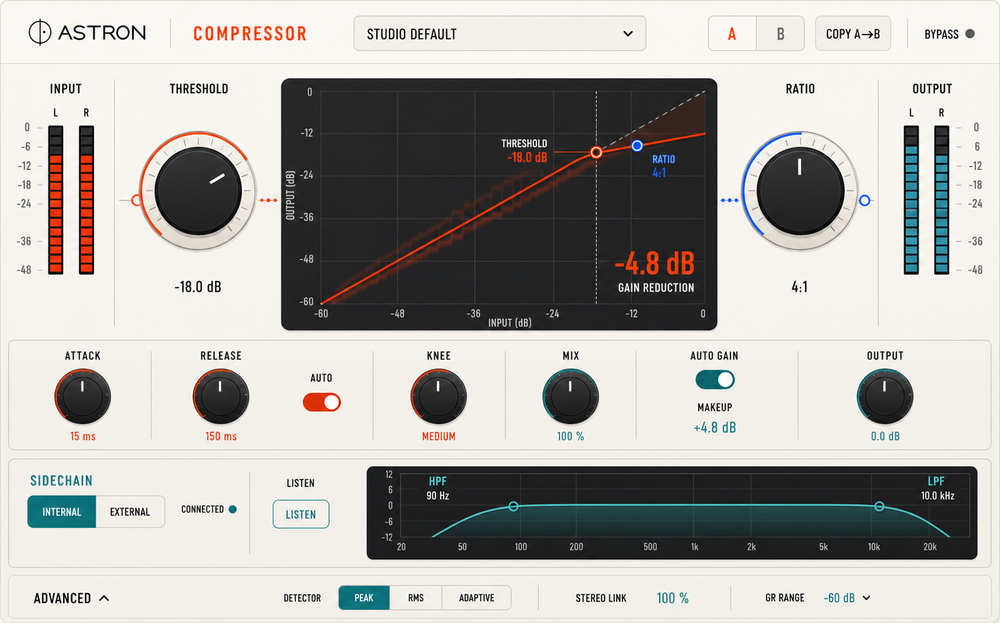
Task: Toggle the Auto release switch
Action: [321, 402]
